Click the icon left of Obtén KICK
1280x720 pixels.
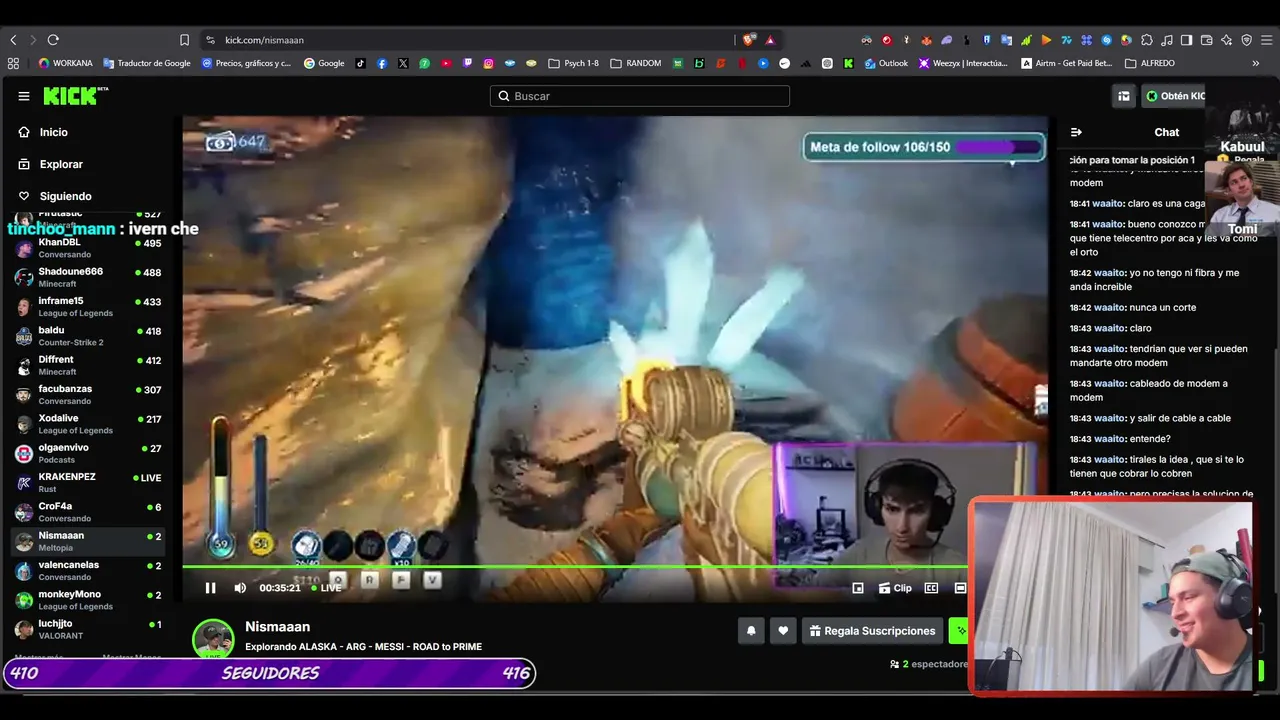coord(1124,96)
